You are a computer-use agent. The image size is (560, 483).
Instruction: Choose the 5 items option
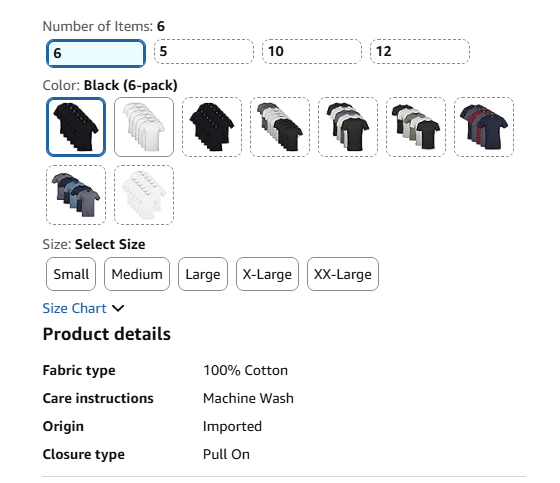(x=204, y=51)
